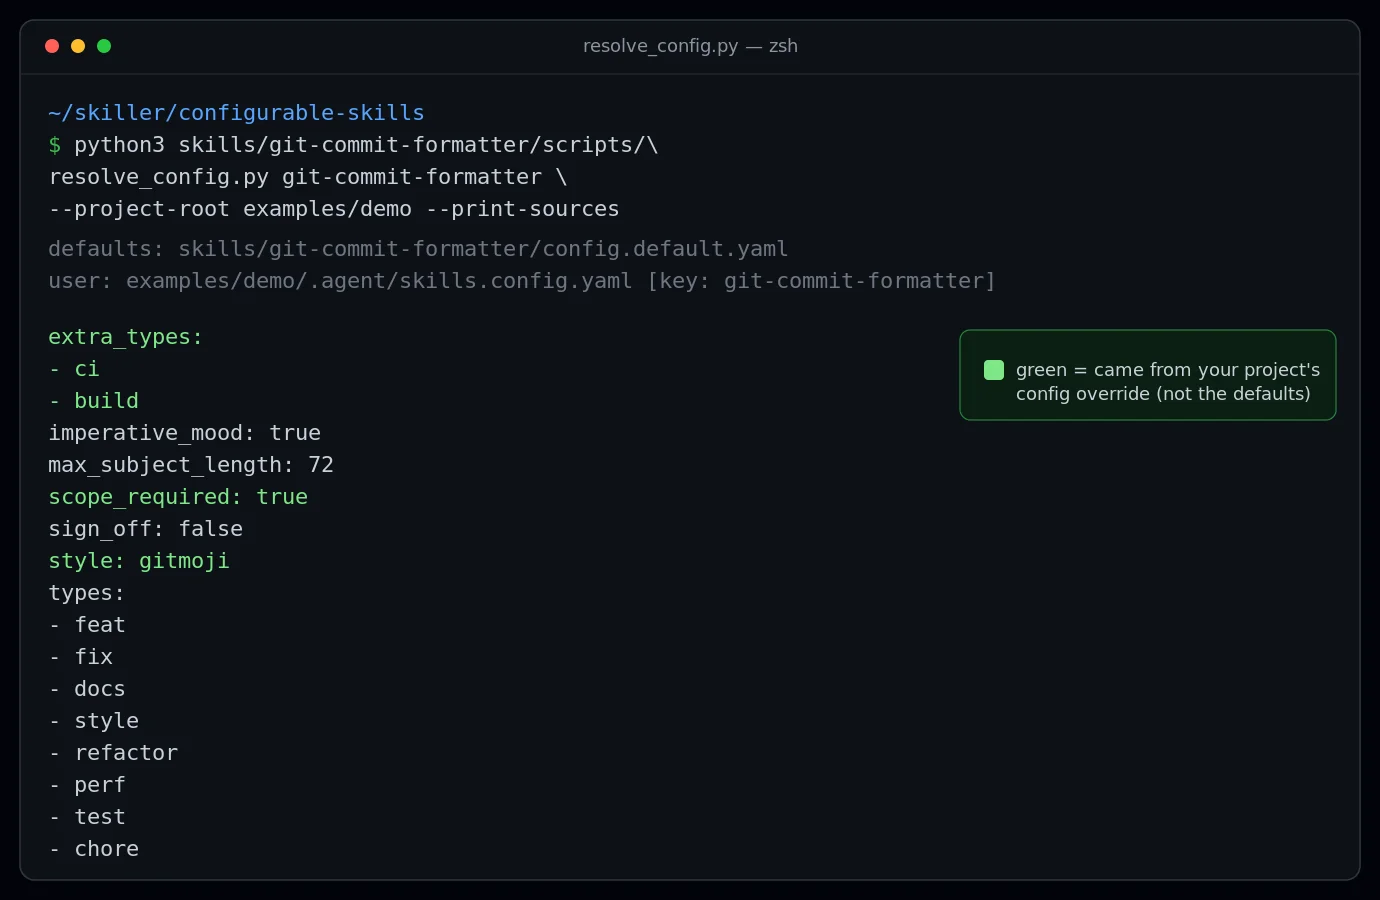Click the window title 'resolve_config.py — zsh'

pos(690,46)
